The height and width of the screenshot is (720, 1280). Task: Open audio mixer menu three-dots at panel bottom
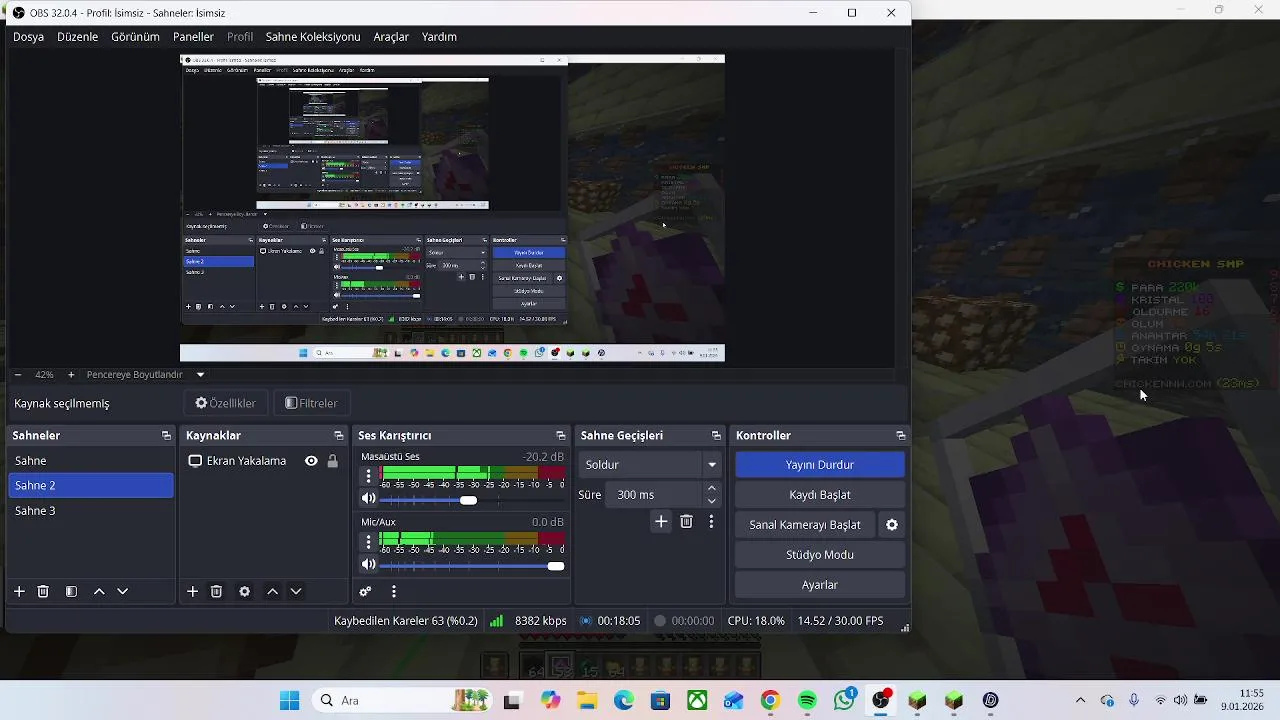point(394,592)
